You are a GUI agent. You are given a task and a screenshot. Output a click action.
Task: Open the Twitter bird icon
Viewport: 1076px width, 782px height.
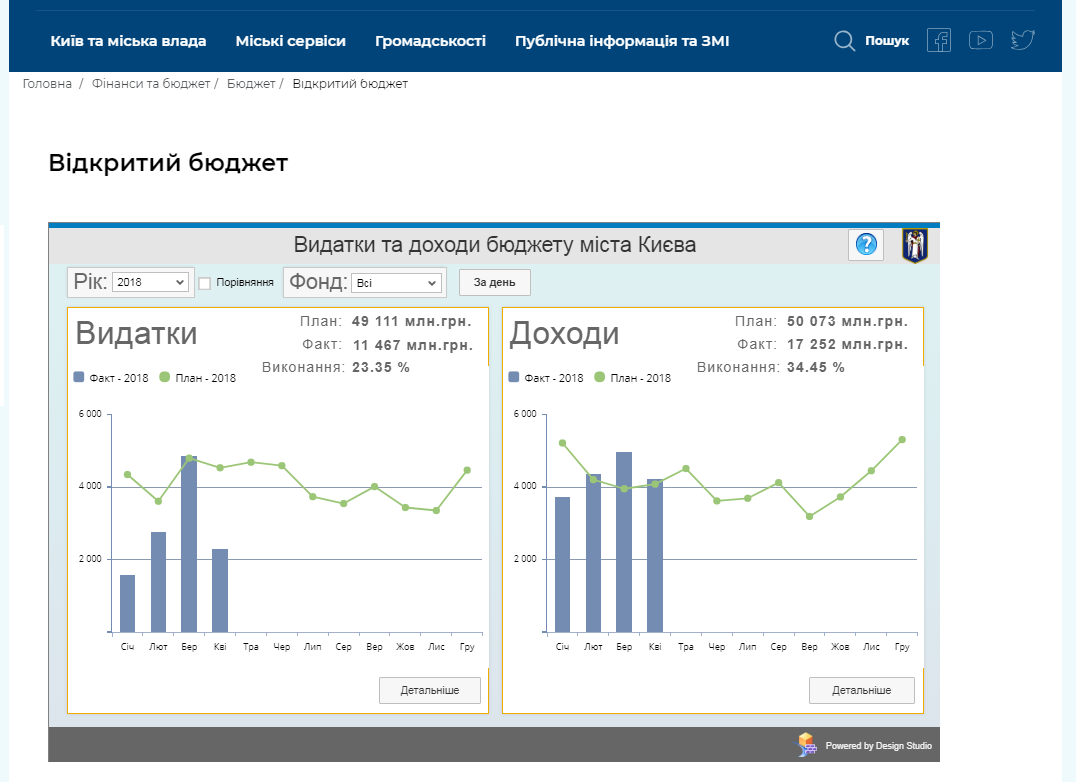tap(1022, 41)
